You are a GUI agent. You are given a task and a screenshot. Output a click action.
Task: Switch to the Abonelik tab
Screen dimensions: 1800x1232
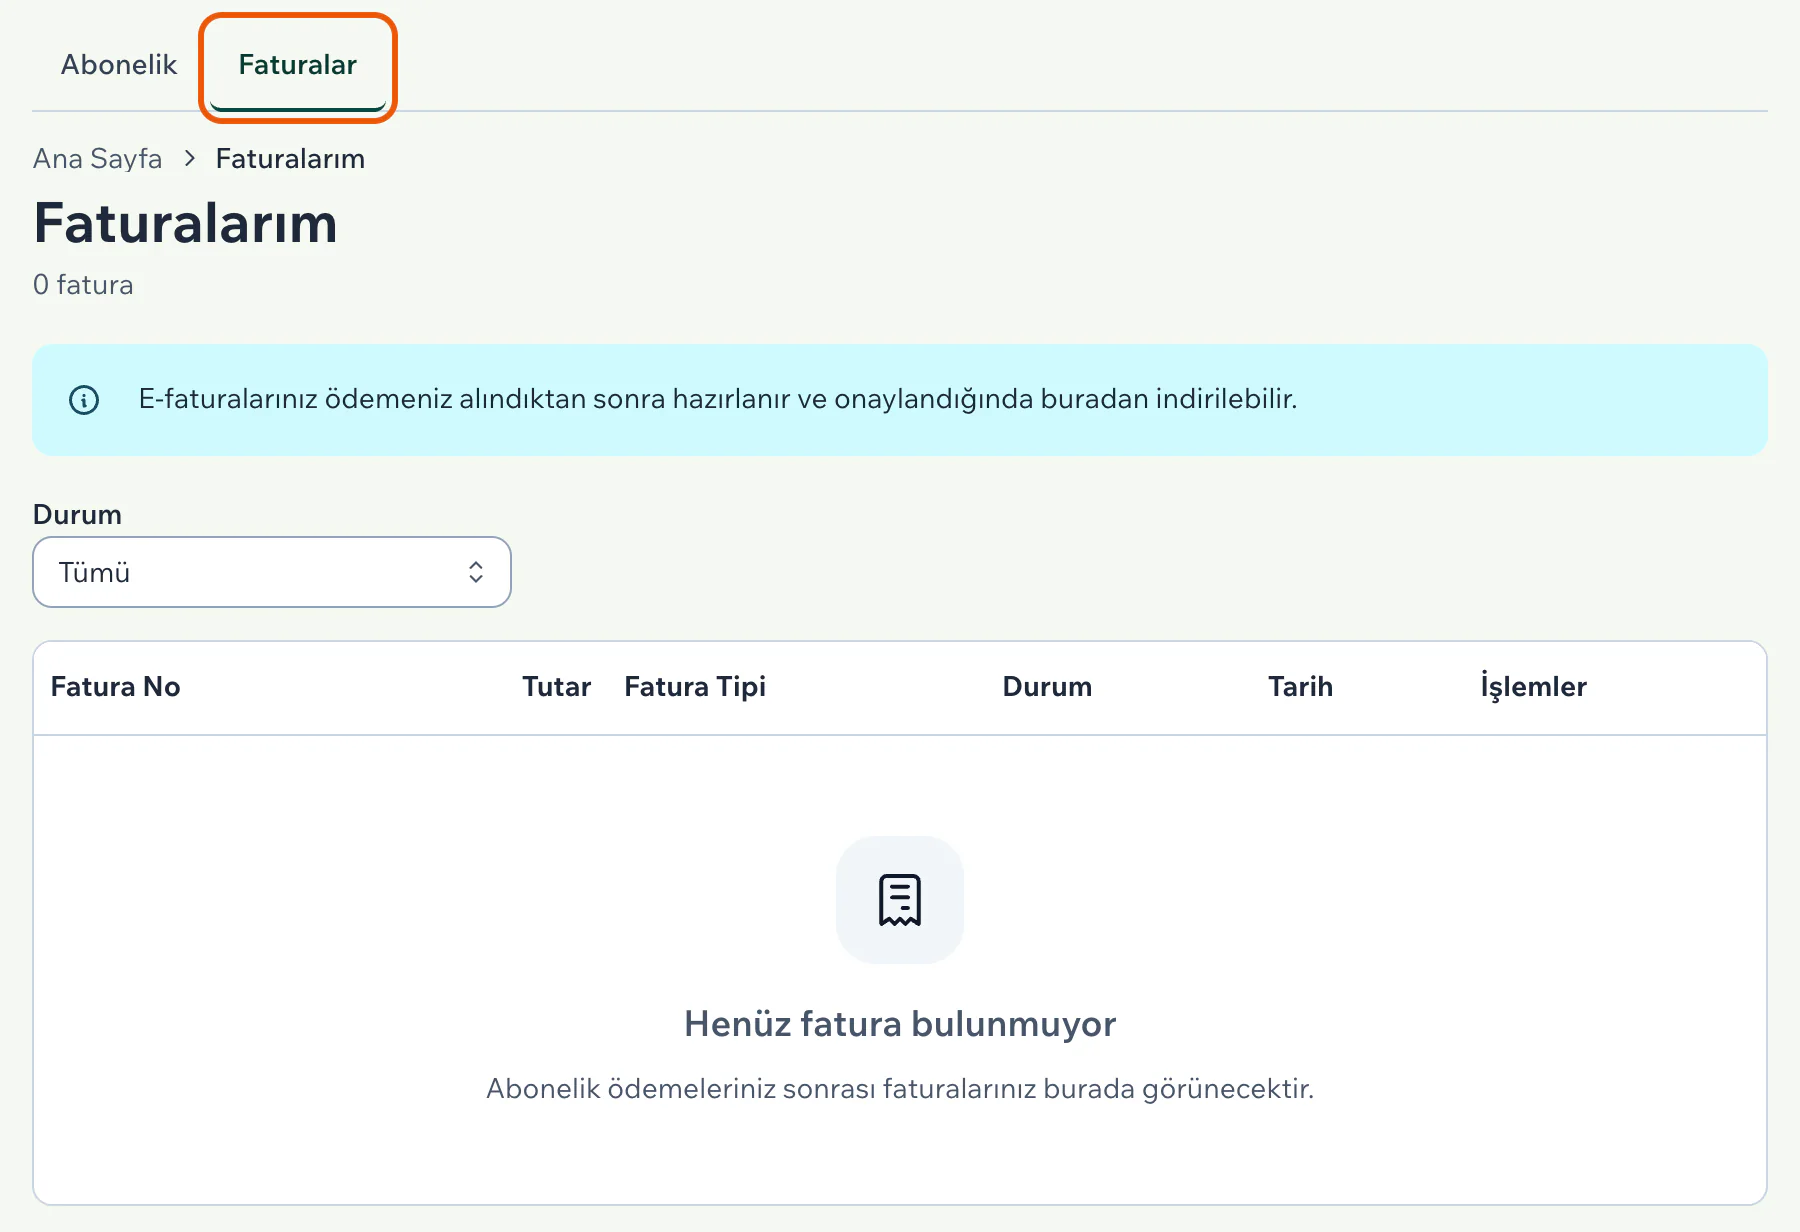tap(119, 65)
